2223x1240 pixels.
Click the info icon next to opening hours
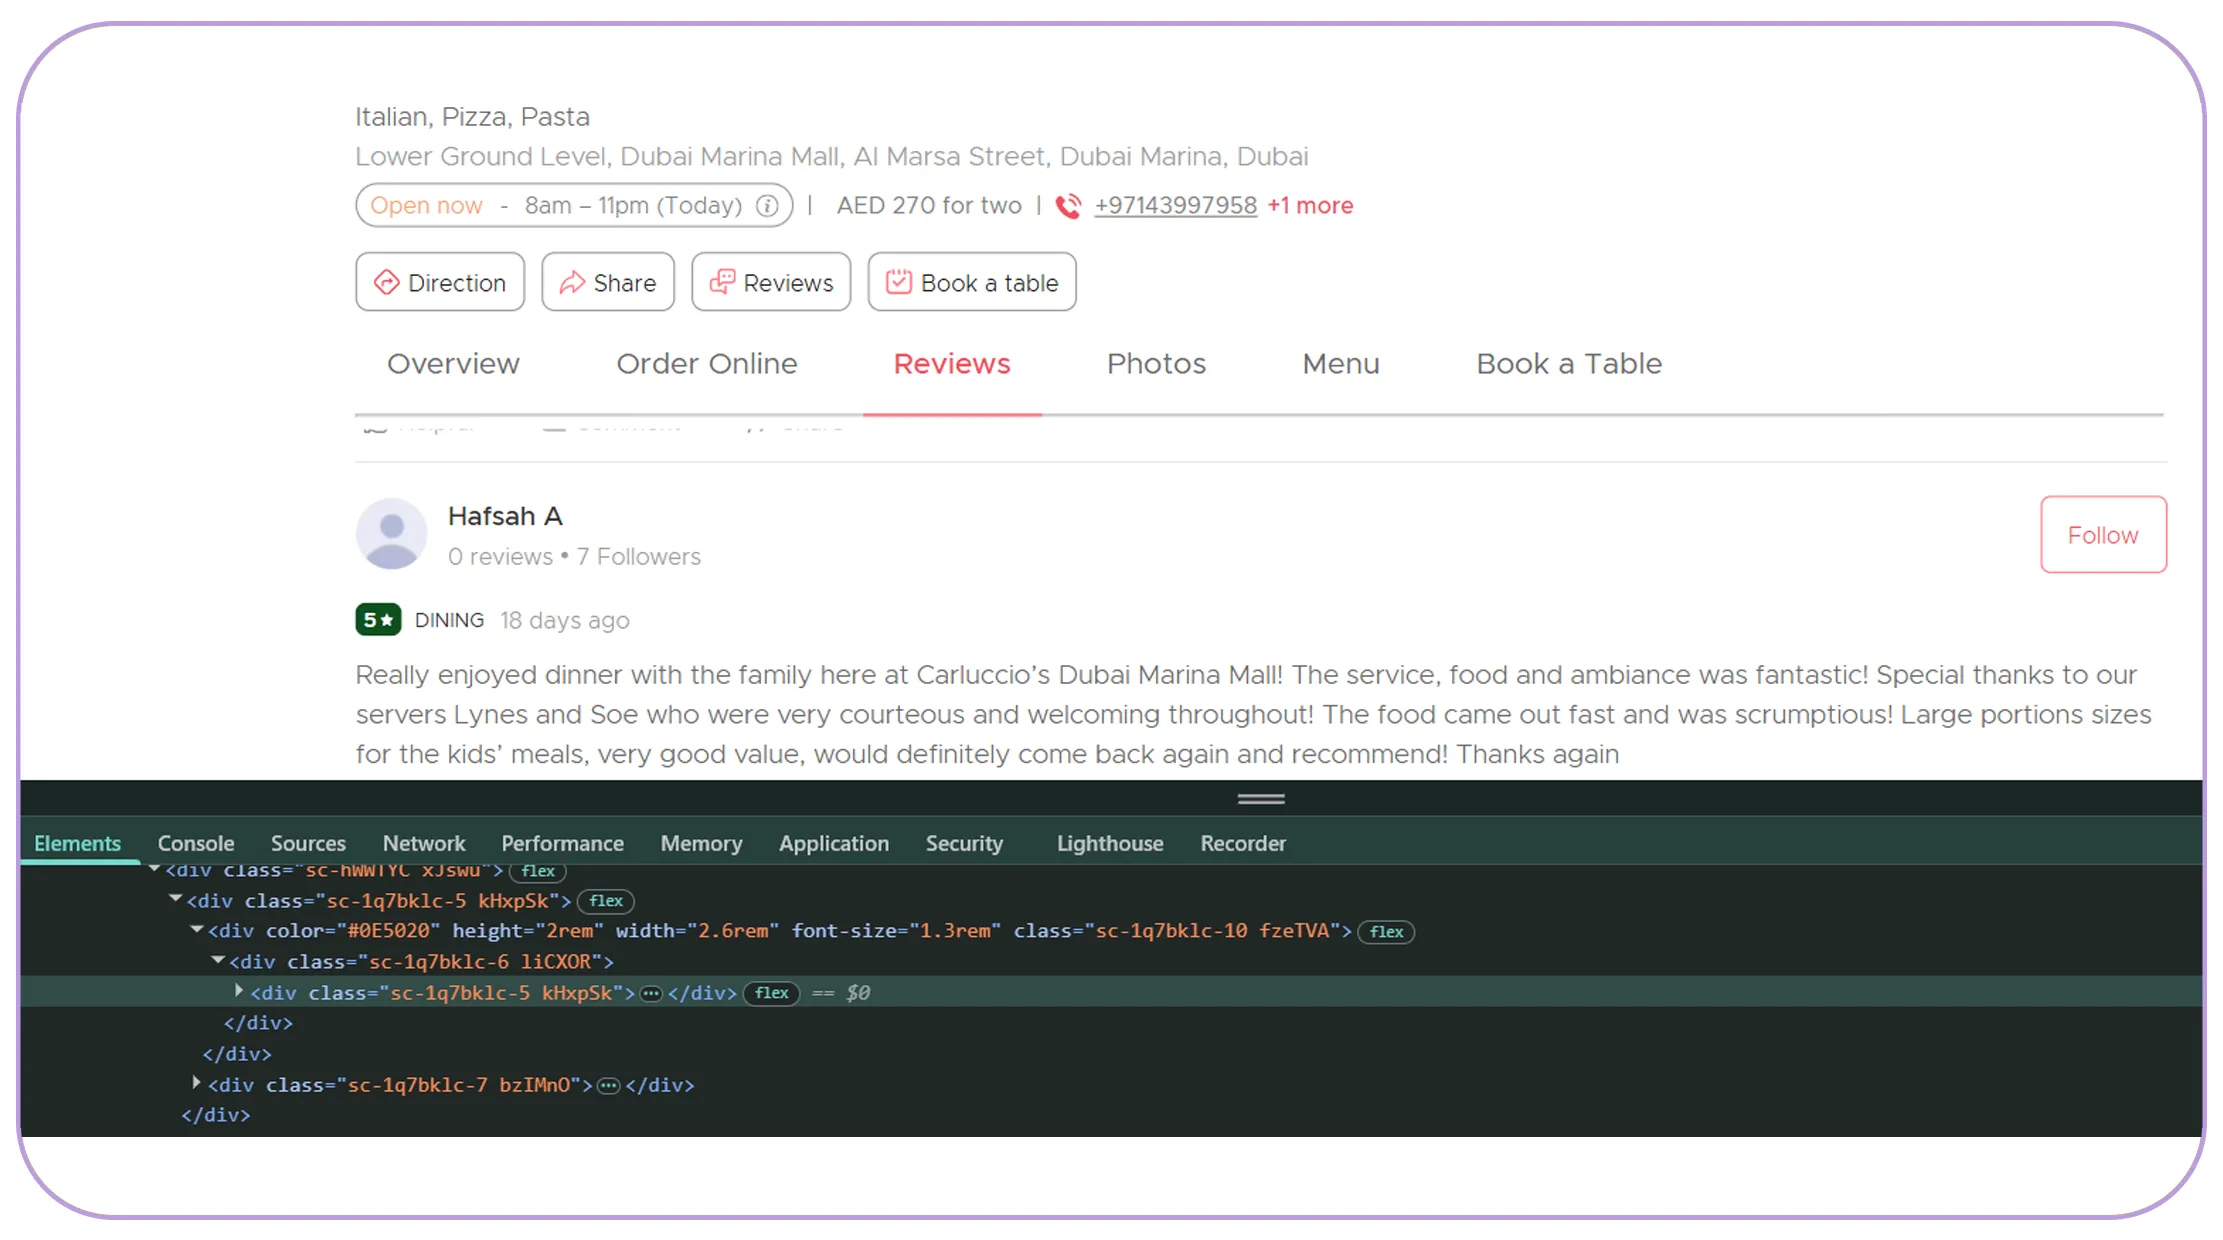(767, 206)
